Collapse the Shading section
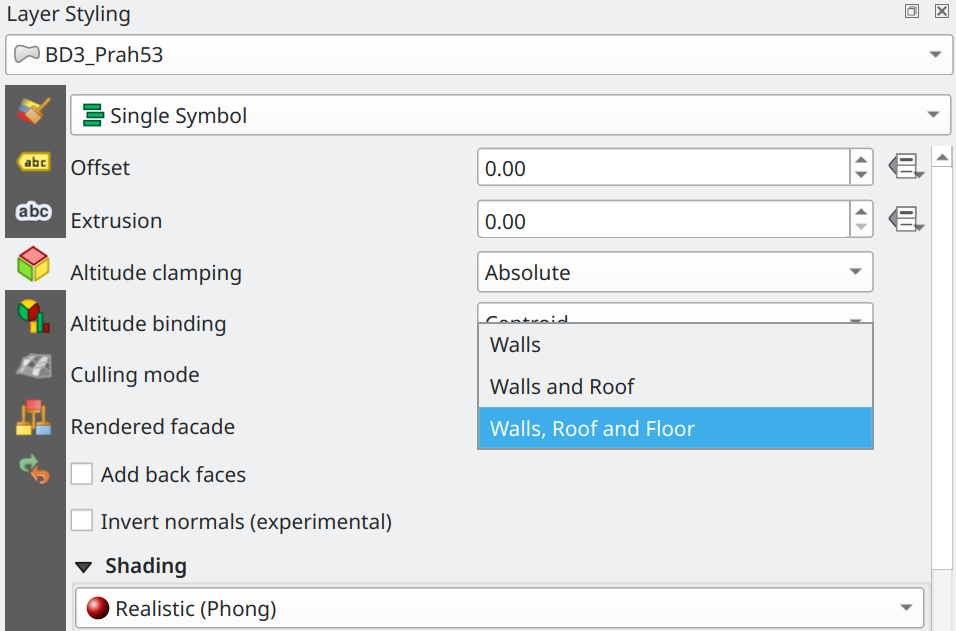The height and width of the screenshot is (631, 956). 84,566
